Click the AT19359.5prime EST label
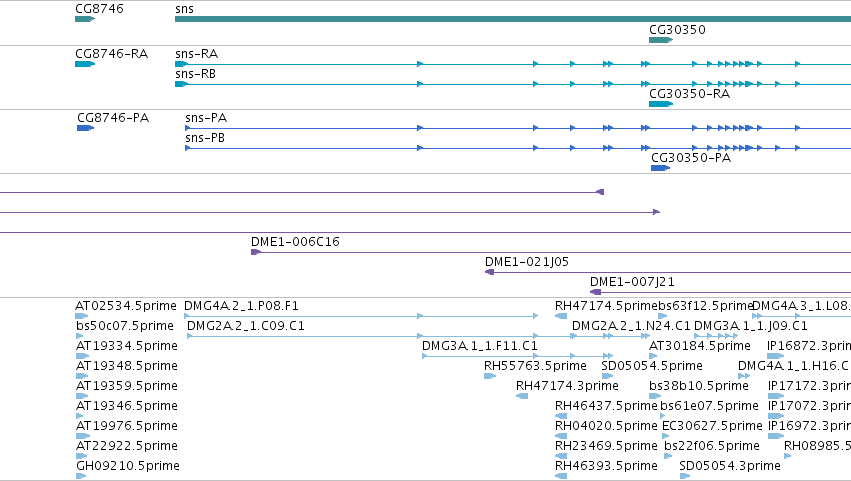Screen dimensions: 851x481 pos(126,386)
